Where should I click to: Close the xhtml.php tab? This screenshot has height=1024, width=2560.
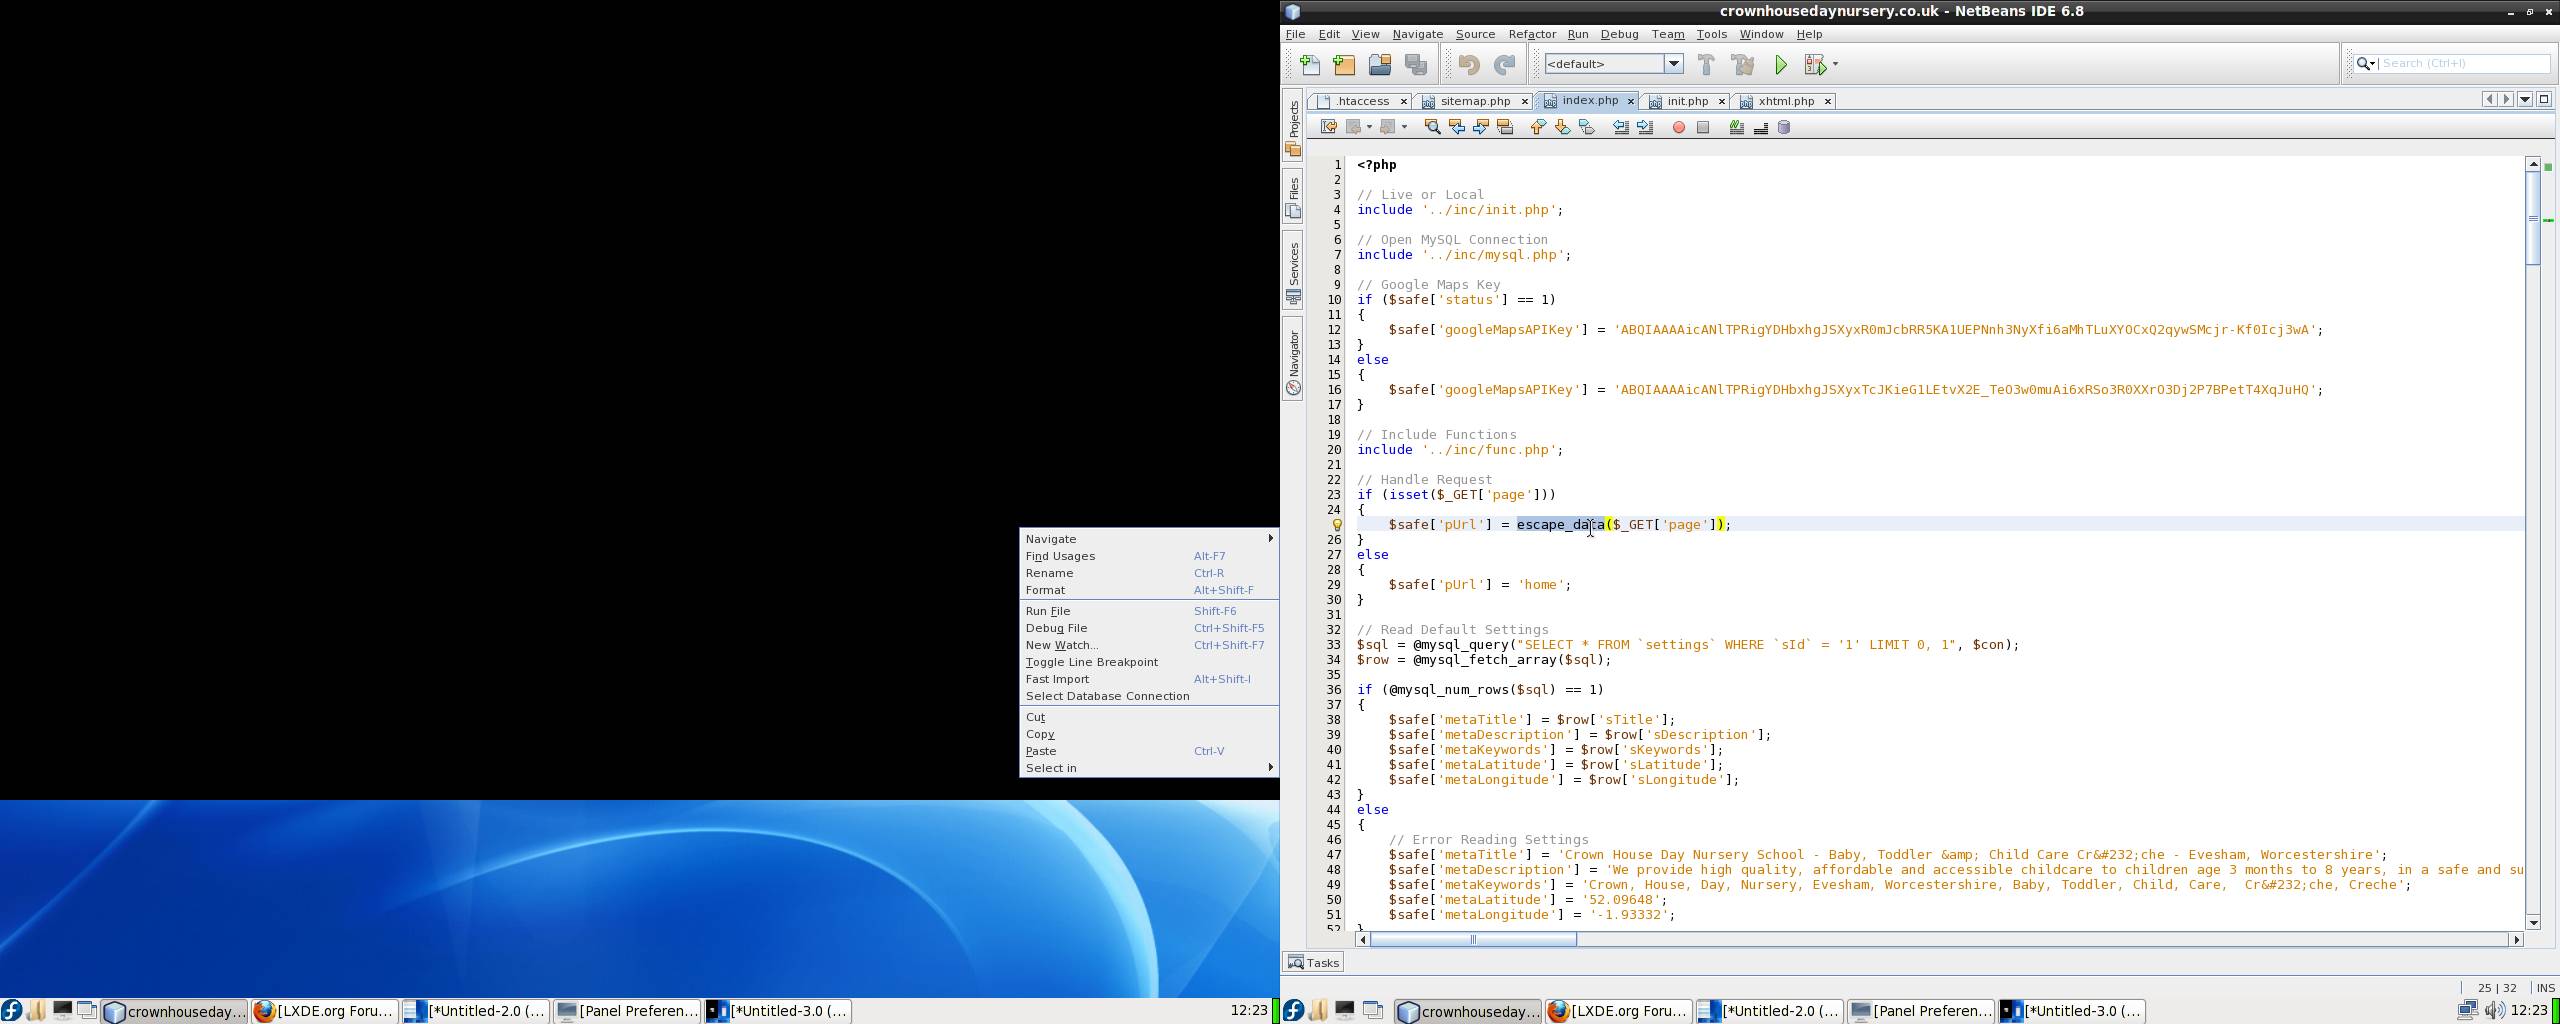click(1827, 101)
